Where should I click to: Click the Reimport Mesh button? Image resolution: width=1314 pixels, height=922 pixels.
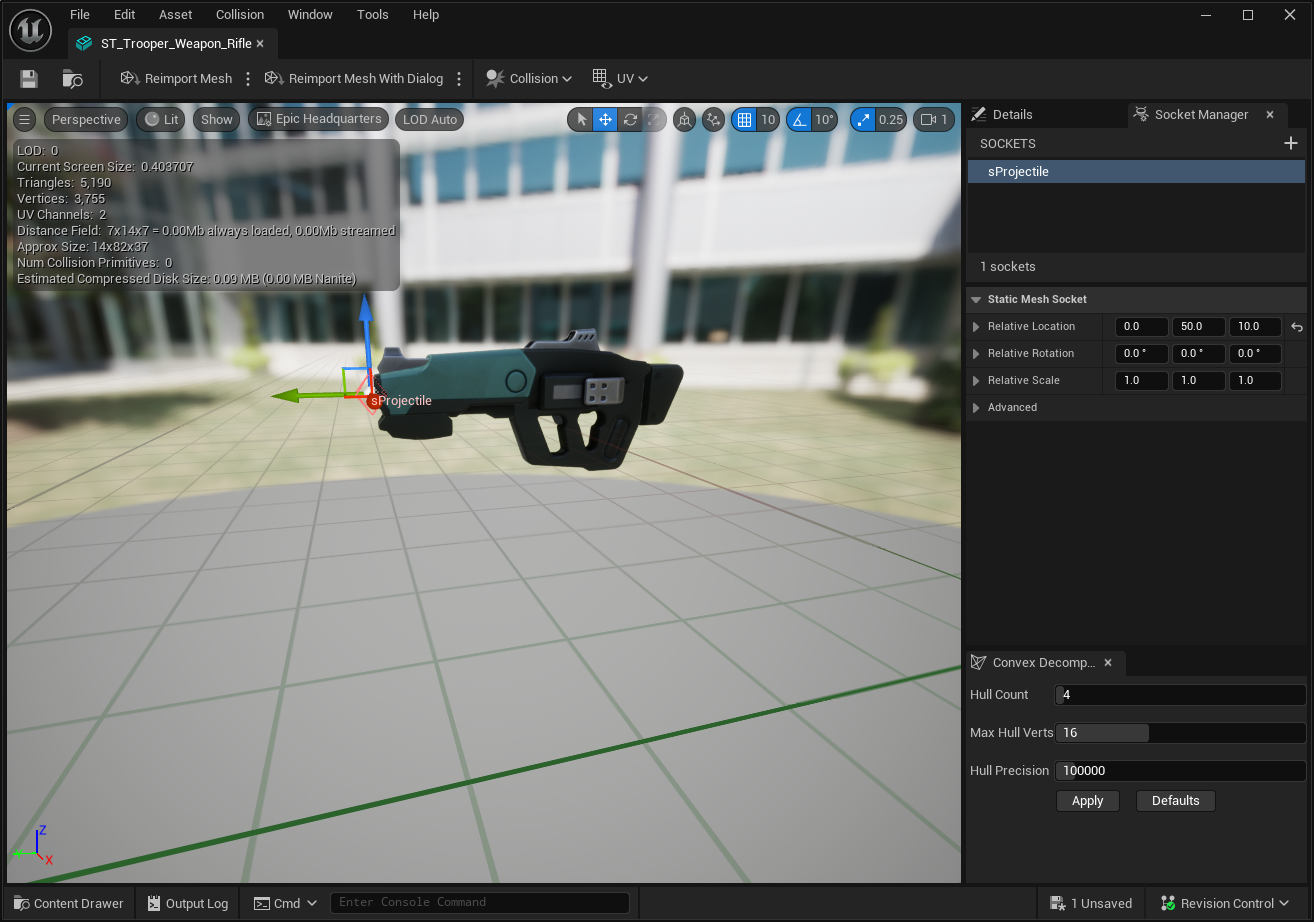(176, 79)
